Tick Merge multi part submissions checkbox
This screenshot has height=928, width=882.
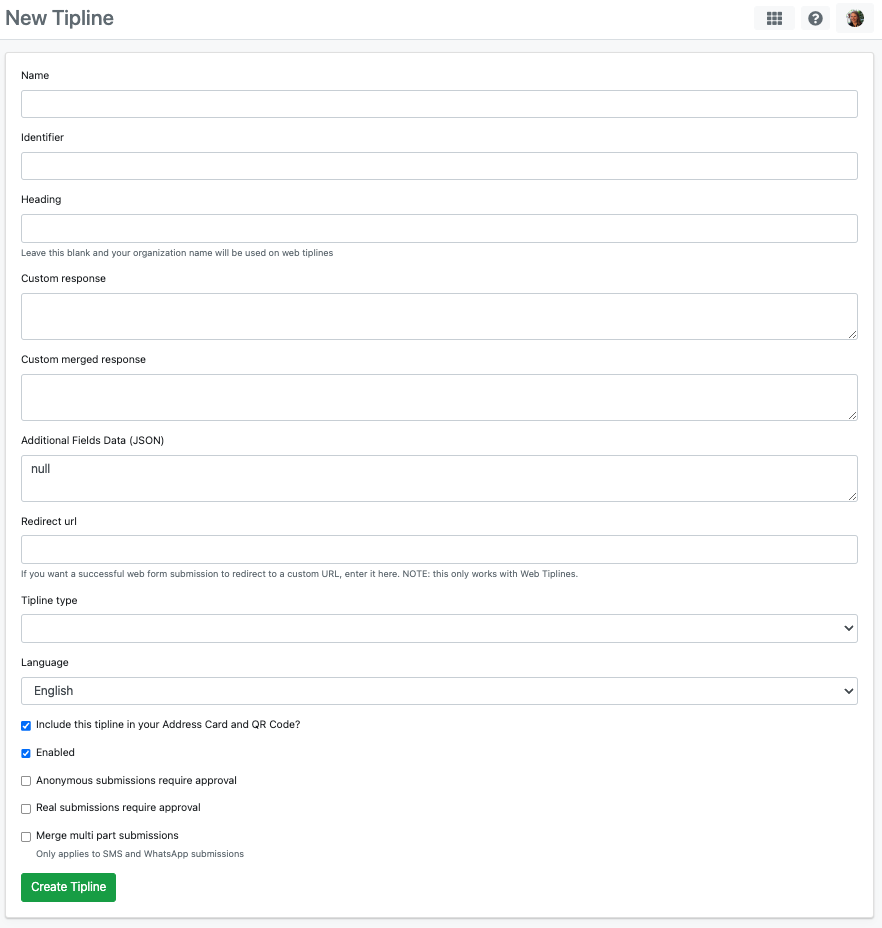point(26,836)
